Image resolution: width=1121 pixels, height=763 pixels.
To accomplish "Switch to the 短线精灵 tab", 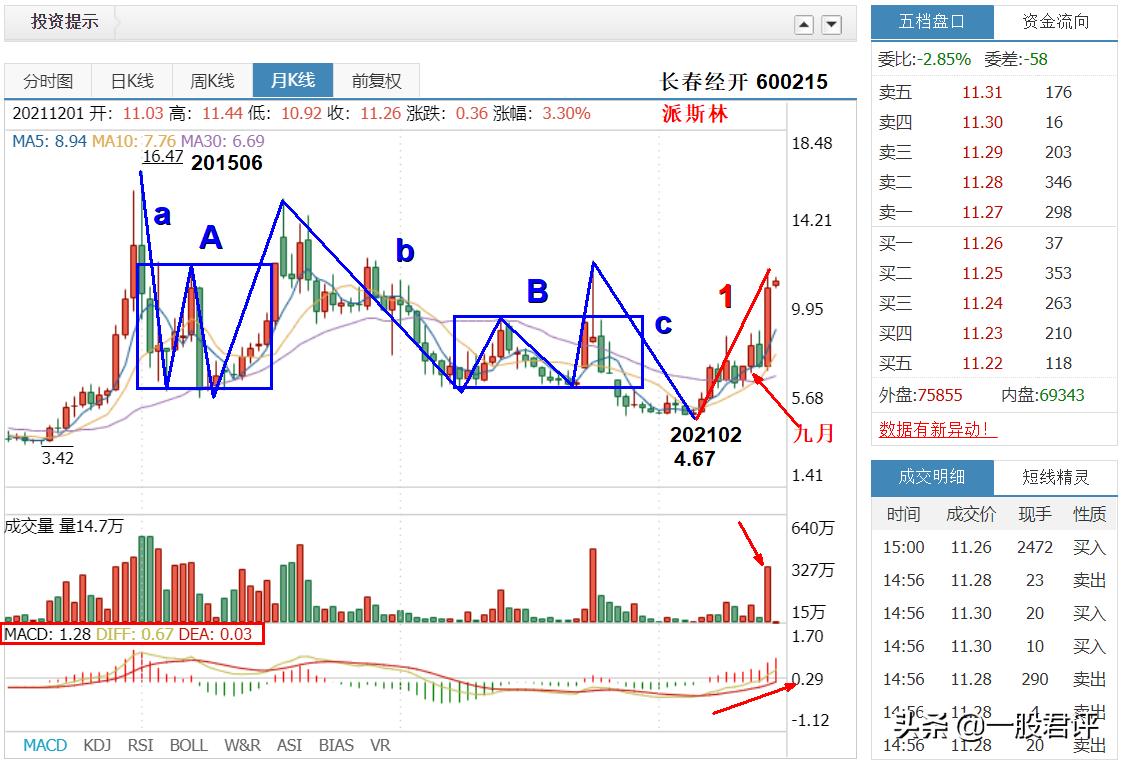I will [1055, 477].
